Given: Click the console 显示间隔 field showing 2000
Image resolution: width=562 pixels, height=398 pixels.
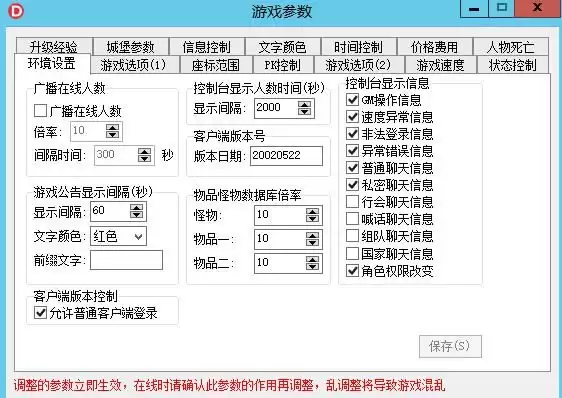Looking at the screenshot, I should 285,108.
